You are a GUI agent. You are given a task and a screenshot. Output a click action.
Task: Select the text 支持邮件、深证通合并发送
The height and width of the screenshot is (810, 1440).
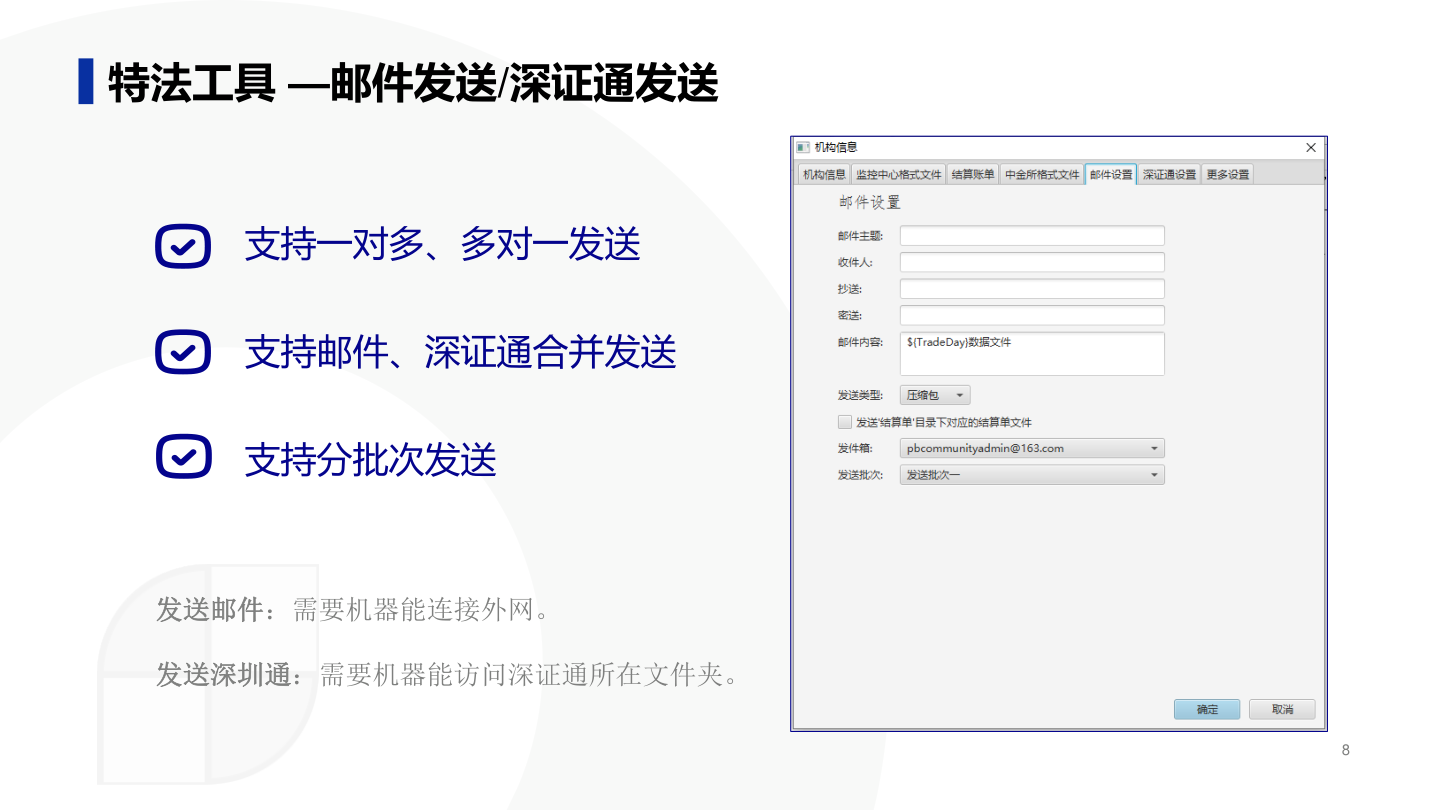(x=460, y=352)
